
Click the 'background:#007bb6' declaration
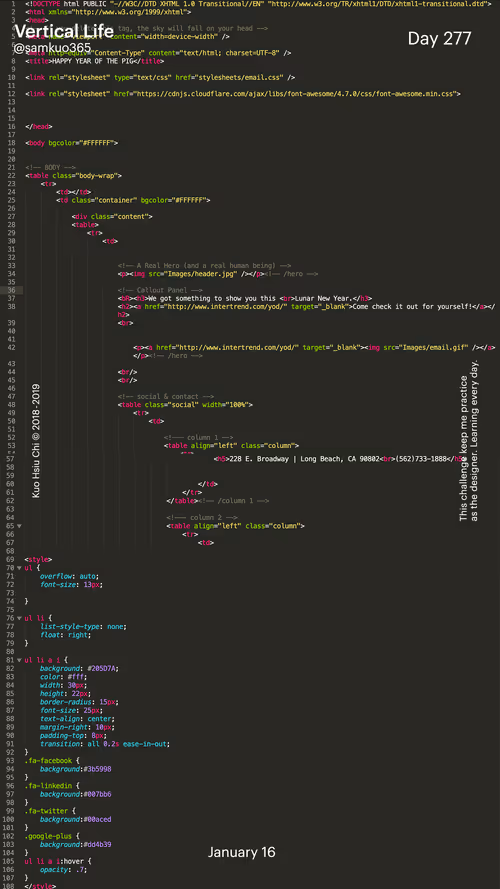75,794
